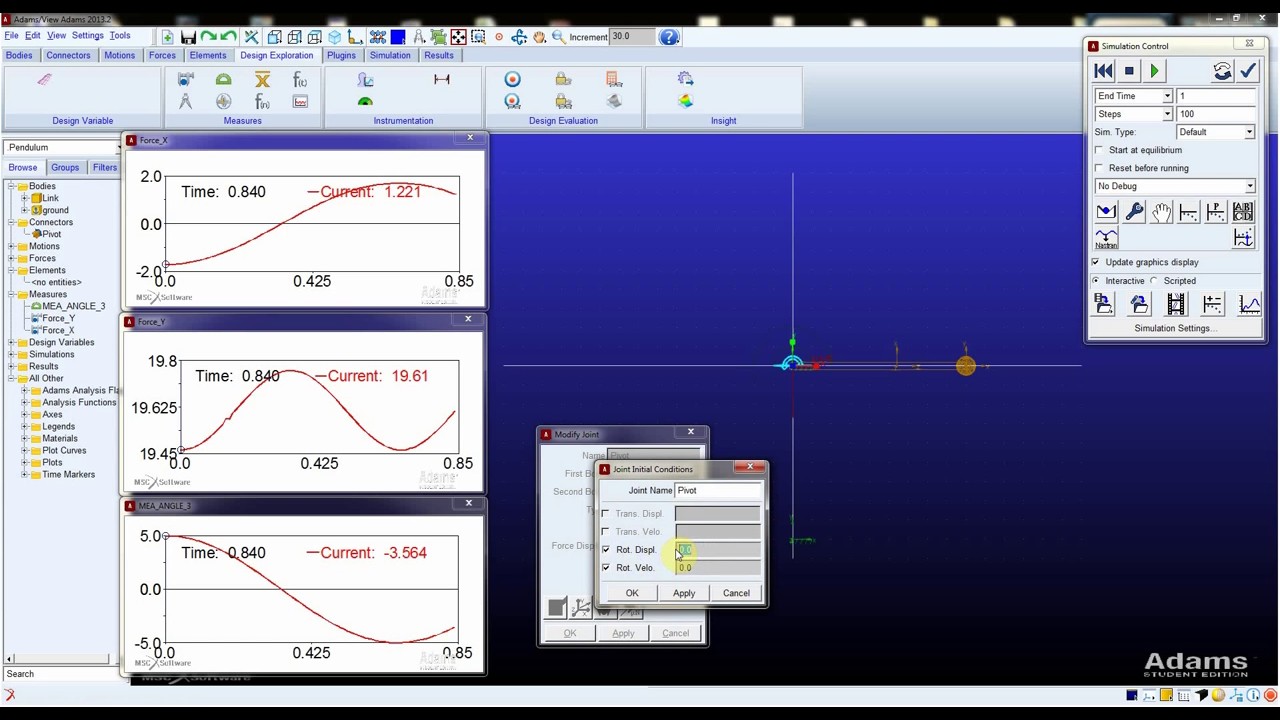Click the pan hand icon in toolbar

click(x=539, y=37)
